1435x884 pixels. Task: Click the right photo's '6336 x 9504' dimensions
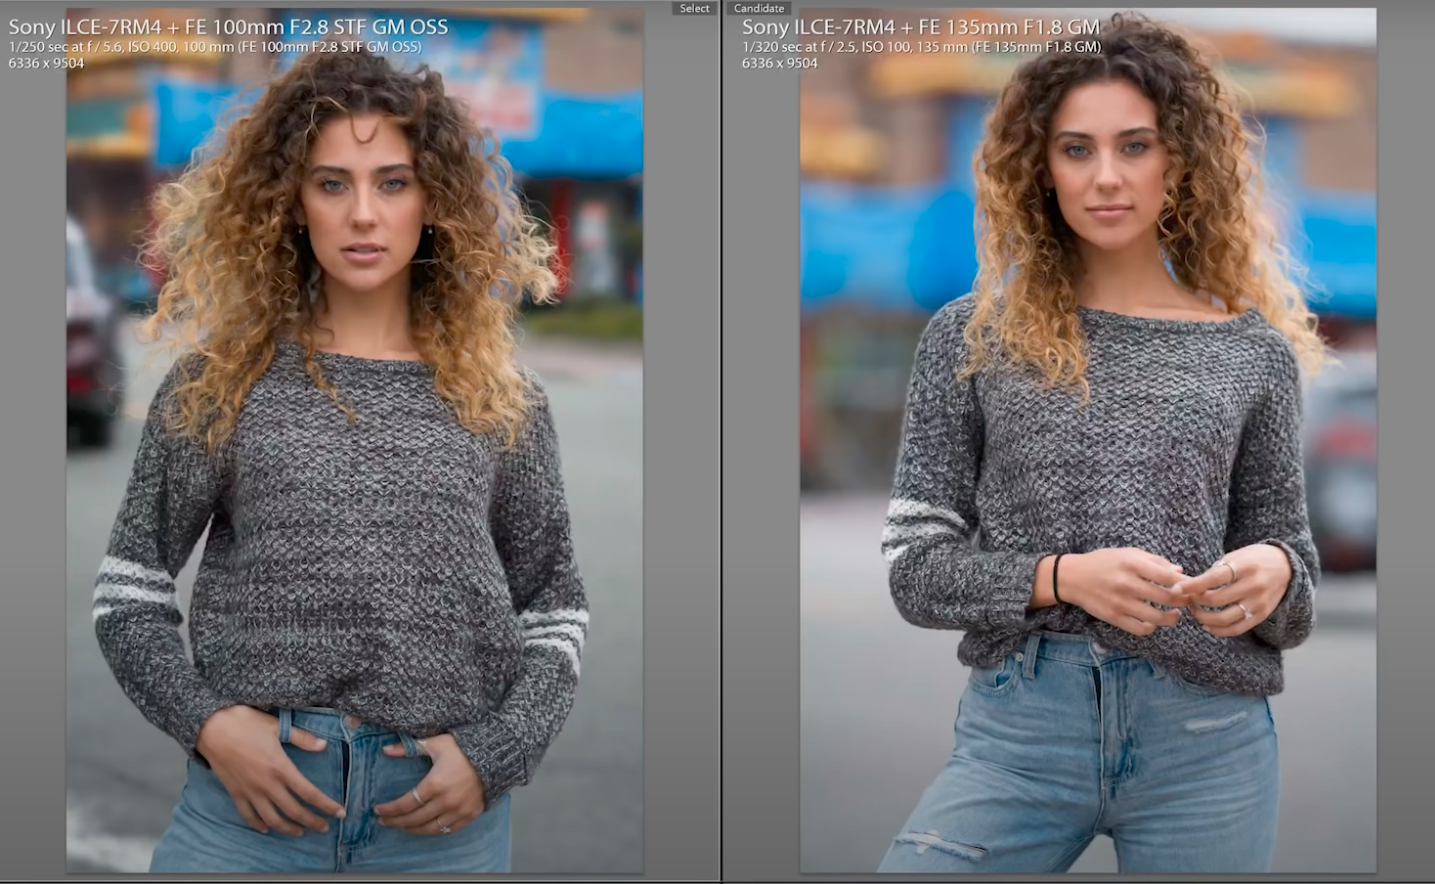coord(780,63)
